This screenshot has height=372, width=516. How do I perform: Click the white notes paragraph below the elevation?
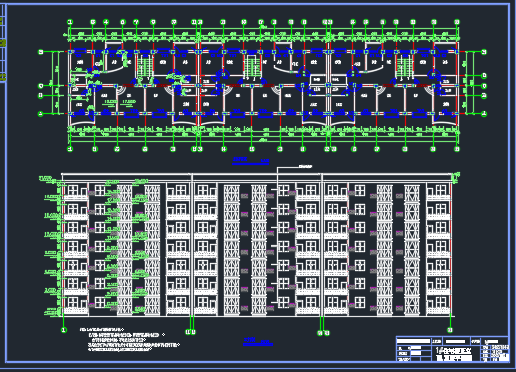tap(130, 340)
